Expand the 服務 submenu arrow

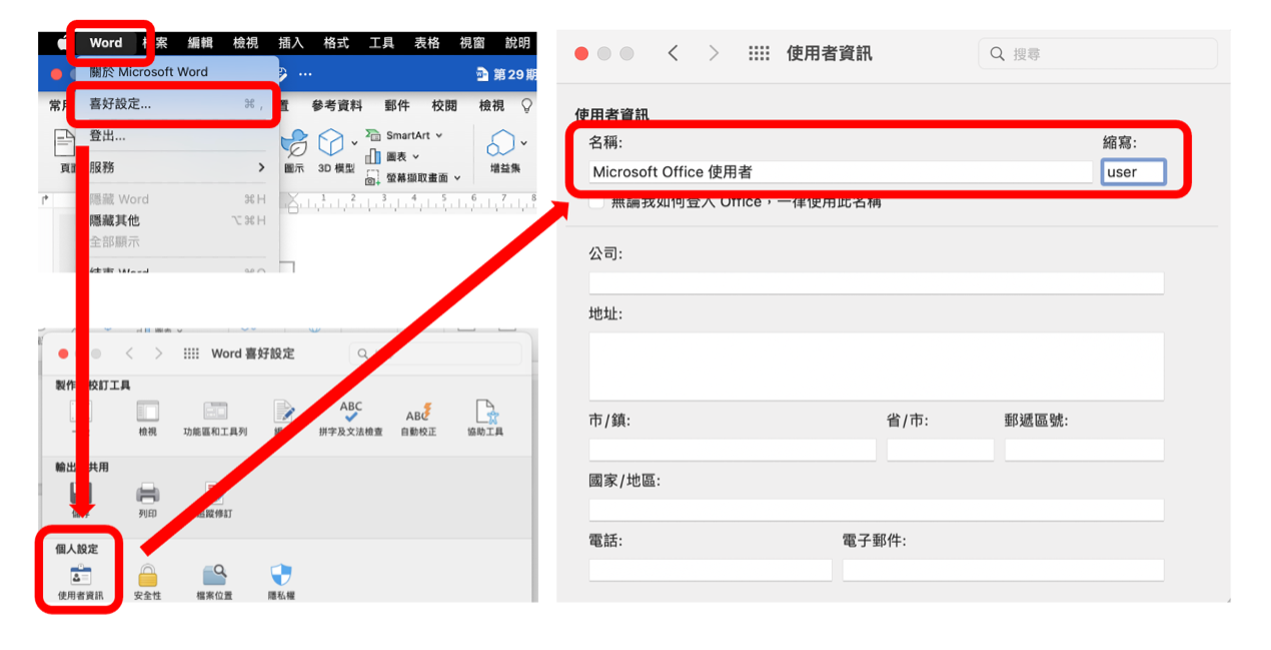(261, 167)
